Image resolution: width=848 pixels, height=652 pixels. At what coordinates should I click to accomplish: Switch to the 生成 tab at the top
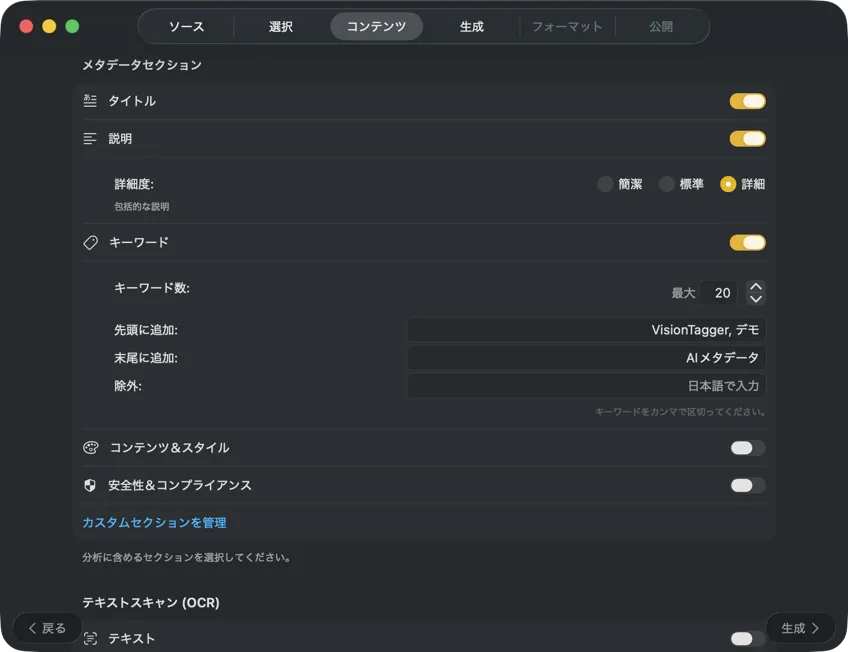pos(471,26)
